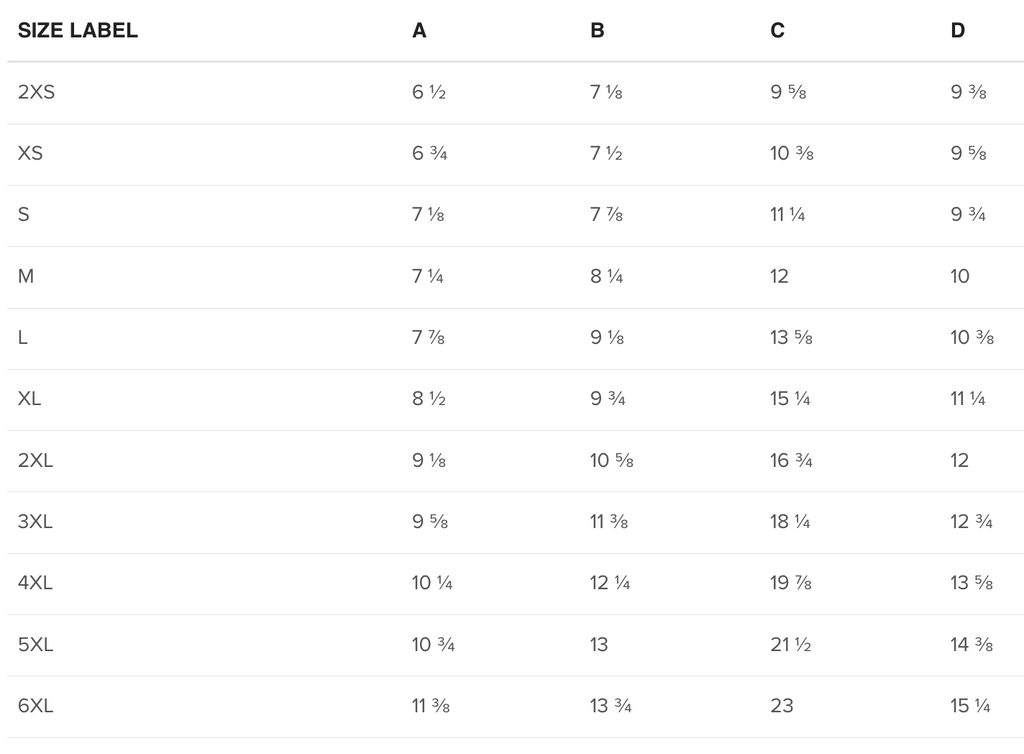This screenshot has width=1024, height=754.
Task: Select column header A
Action: pos(419,31)
